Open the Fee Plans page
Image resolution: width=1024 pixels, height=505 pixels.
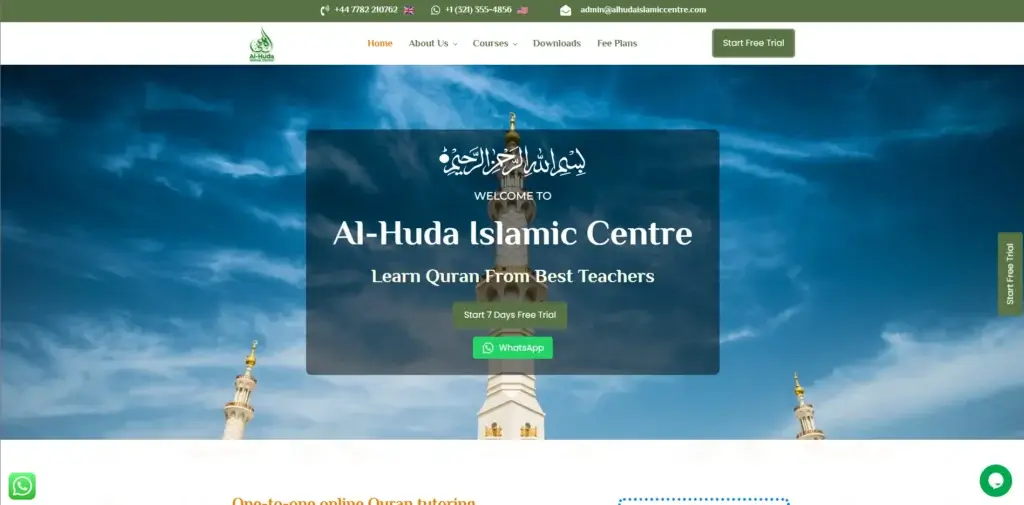coord(617,43)
